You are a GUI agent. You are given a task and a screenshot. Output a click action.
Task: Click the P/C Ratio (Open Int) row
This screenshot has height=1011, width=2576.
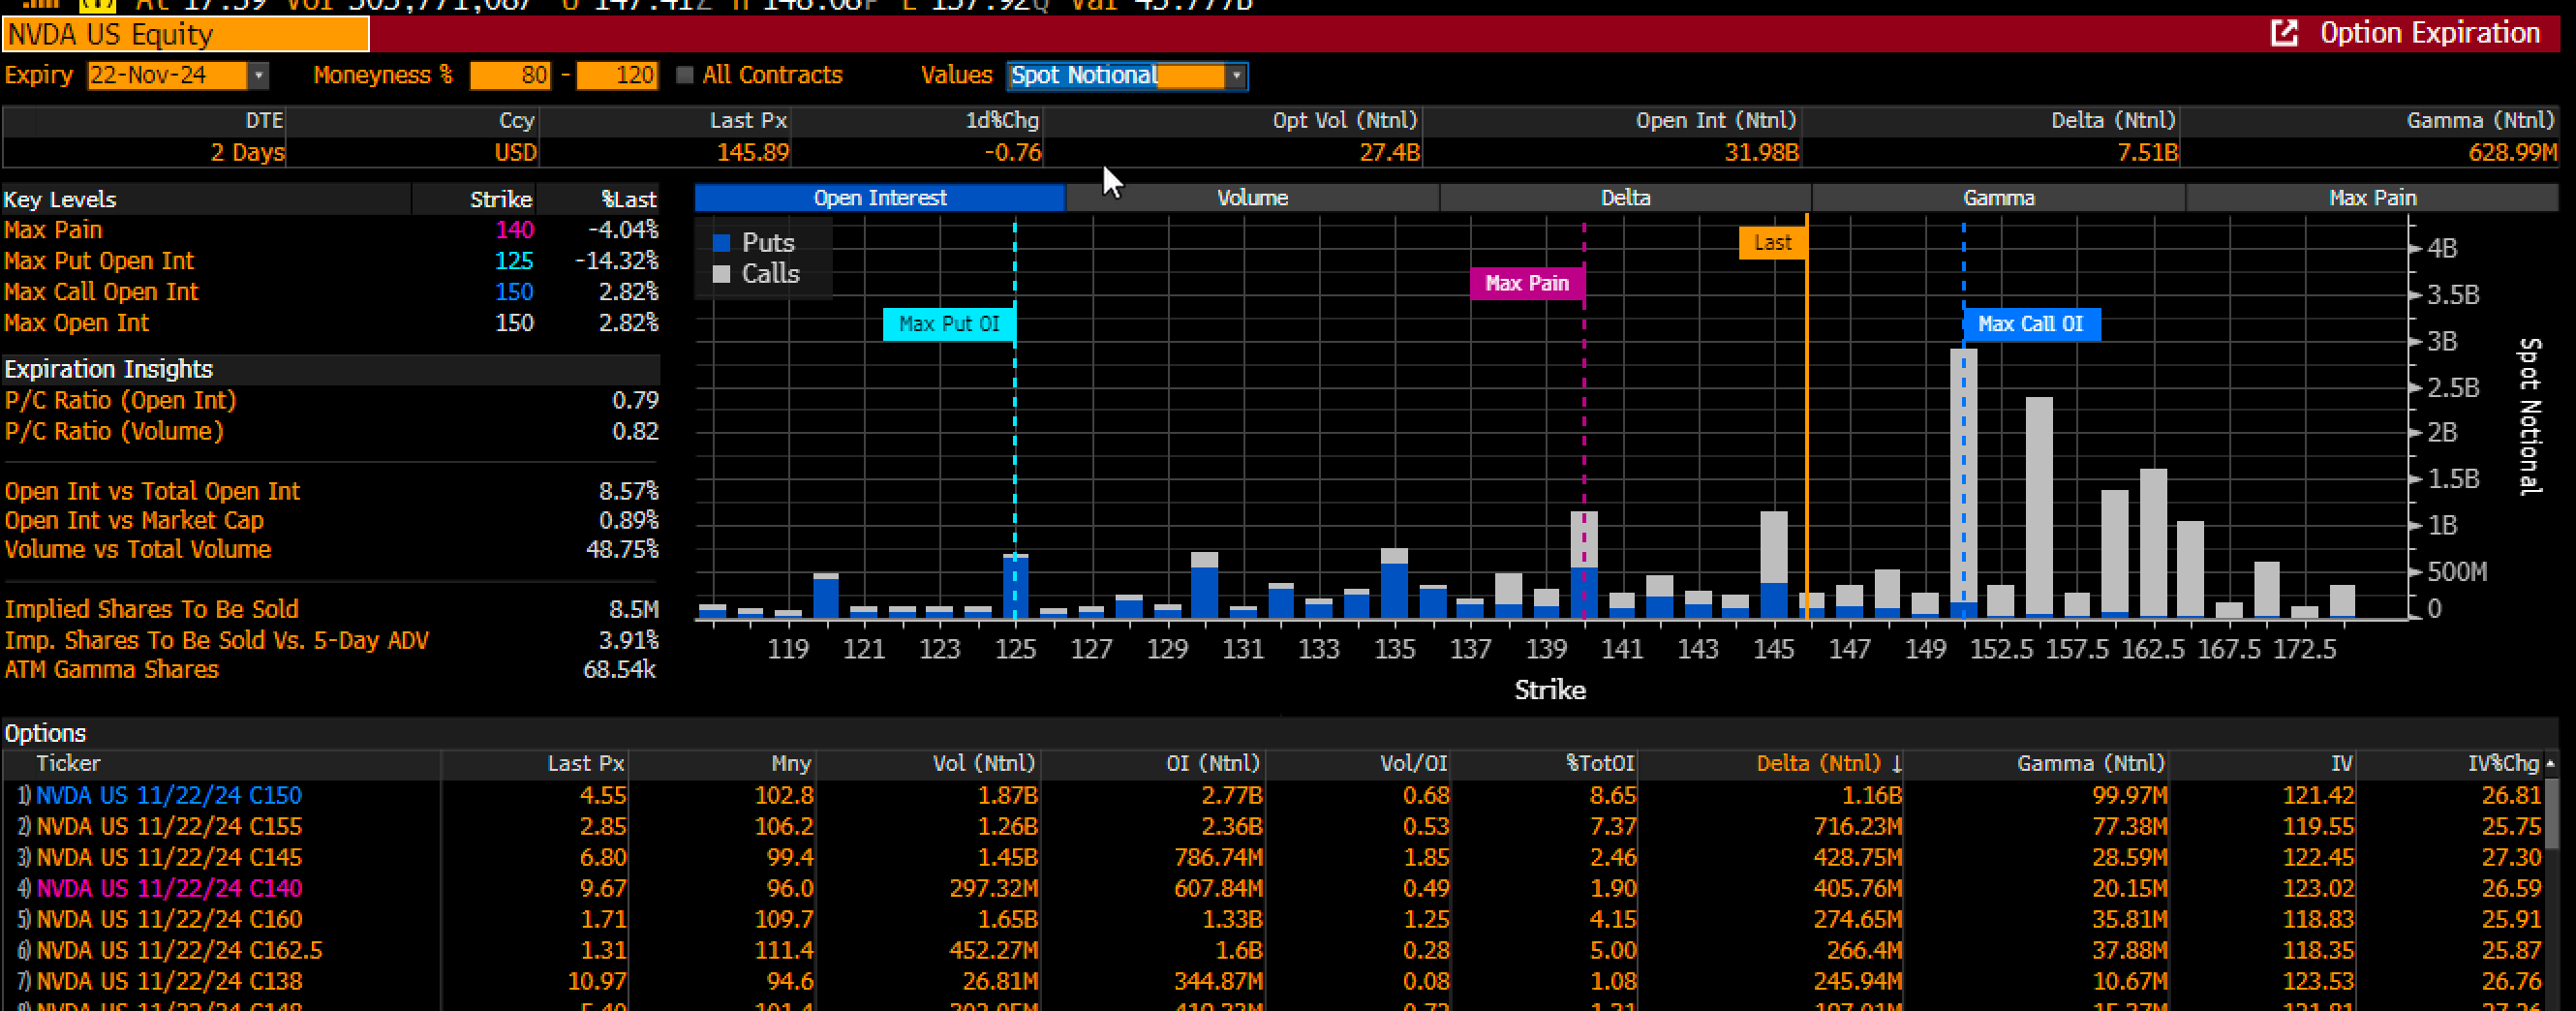point(331,401)
